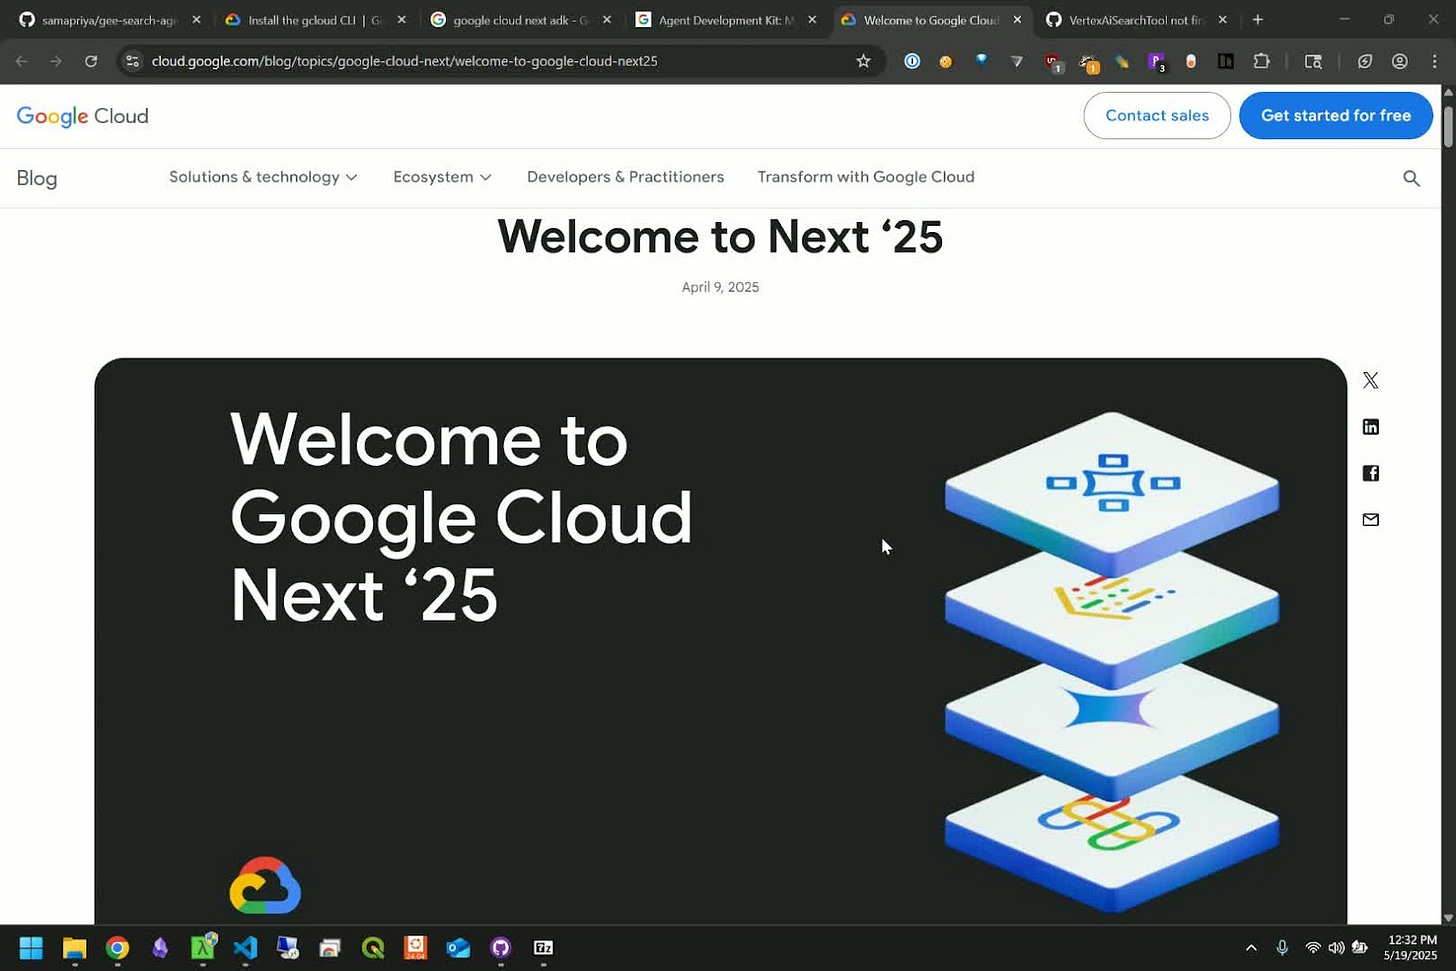Click the 'Welcome to Next '25' heading
Screen dimensions: 1456x971
coord(720,237)
